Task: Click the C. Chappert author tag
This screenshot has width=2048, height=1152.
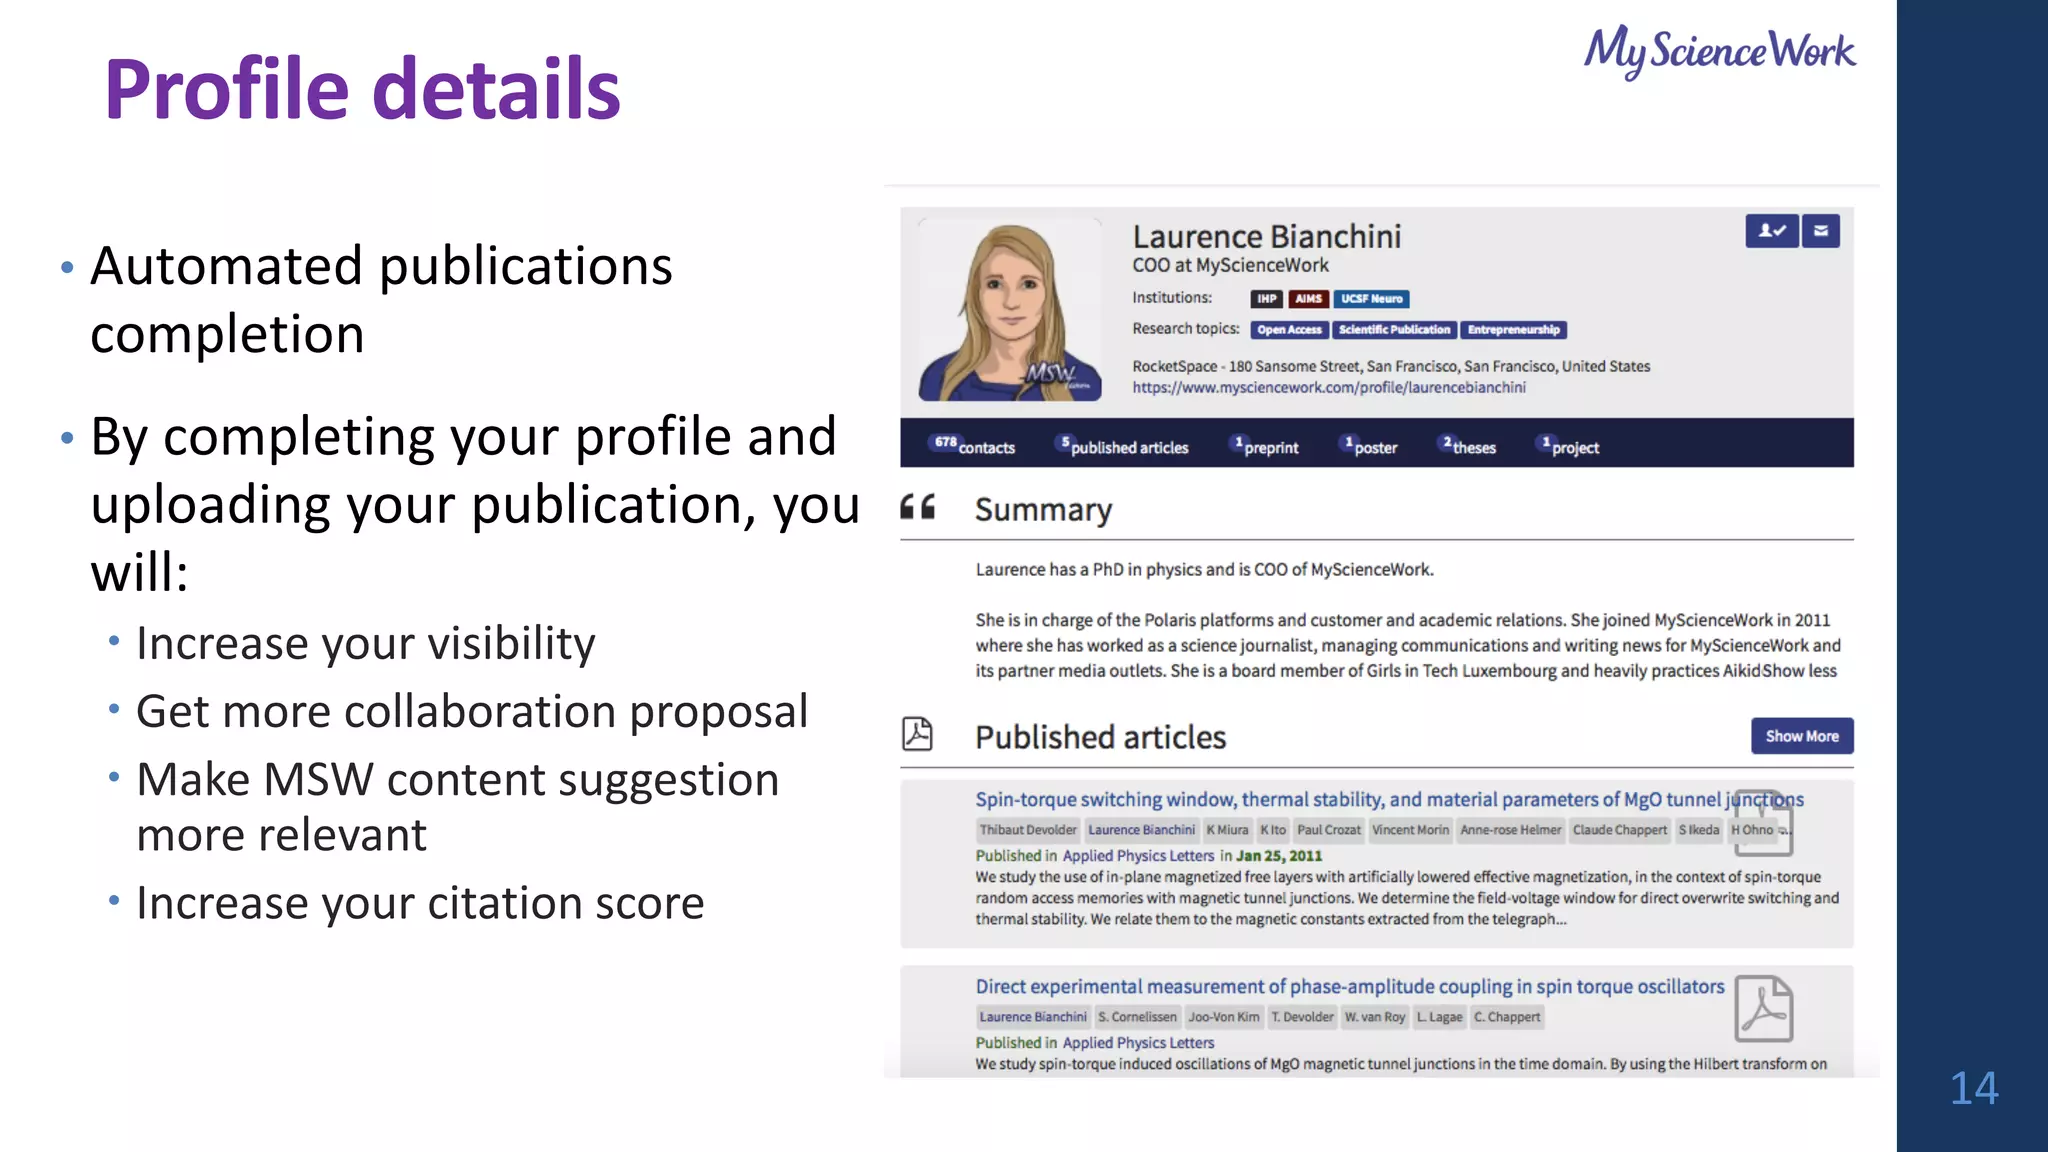Action: pos(1507,1017)
